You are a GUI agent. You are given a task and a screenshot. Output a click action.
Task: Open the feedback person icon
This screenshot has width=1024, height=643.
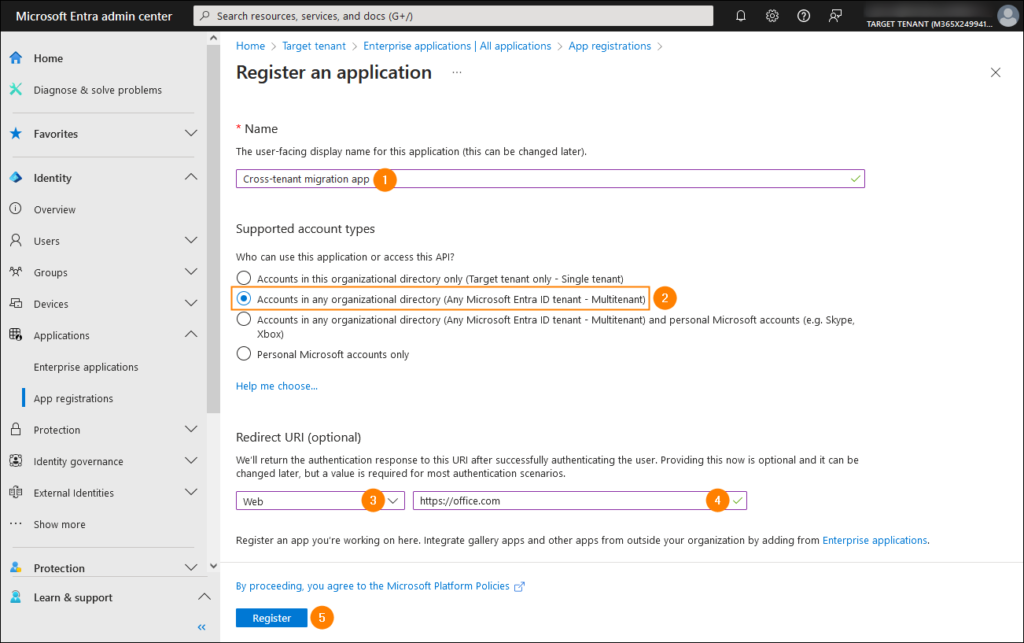(835, 16)
